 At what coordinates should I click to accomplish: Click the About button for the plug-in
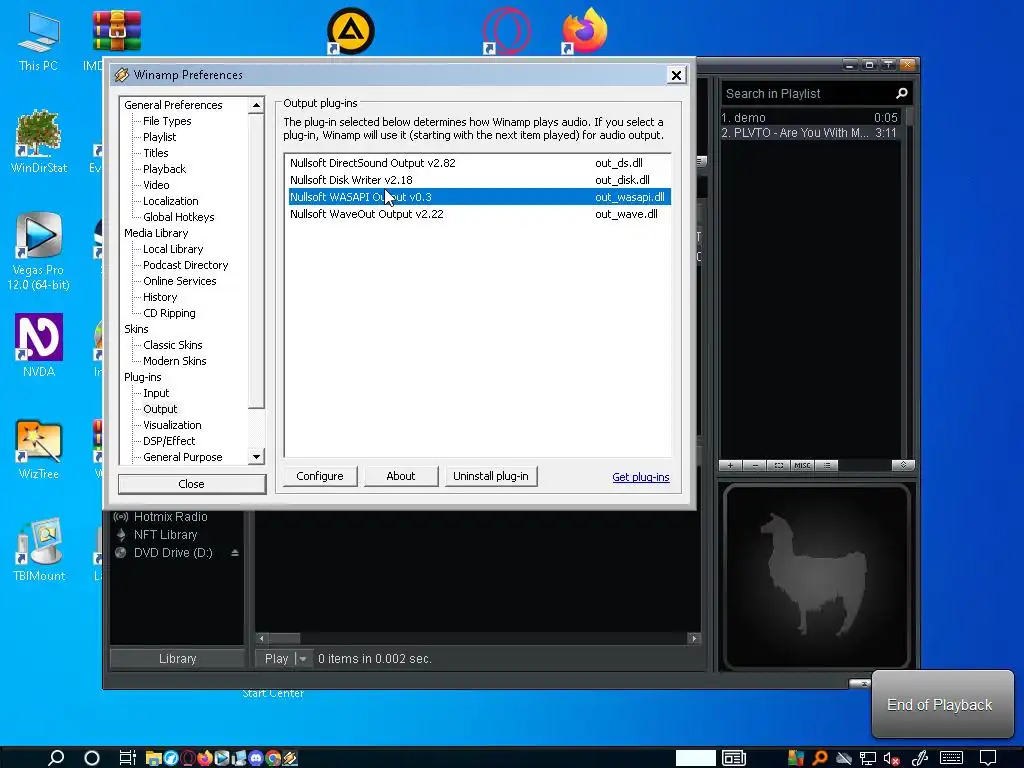[401, 476]
